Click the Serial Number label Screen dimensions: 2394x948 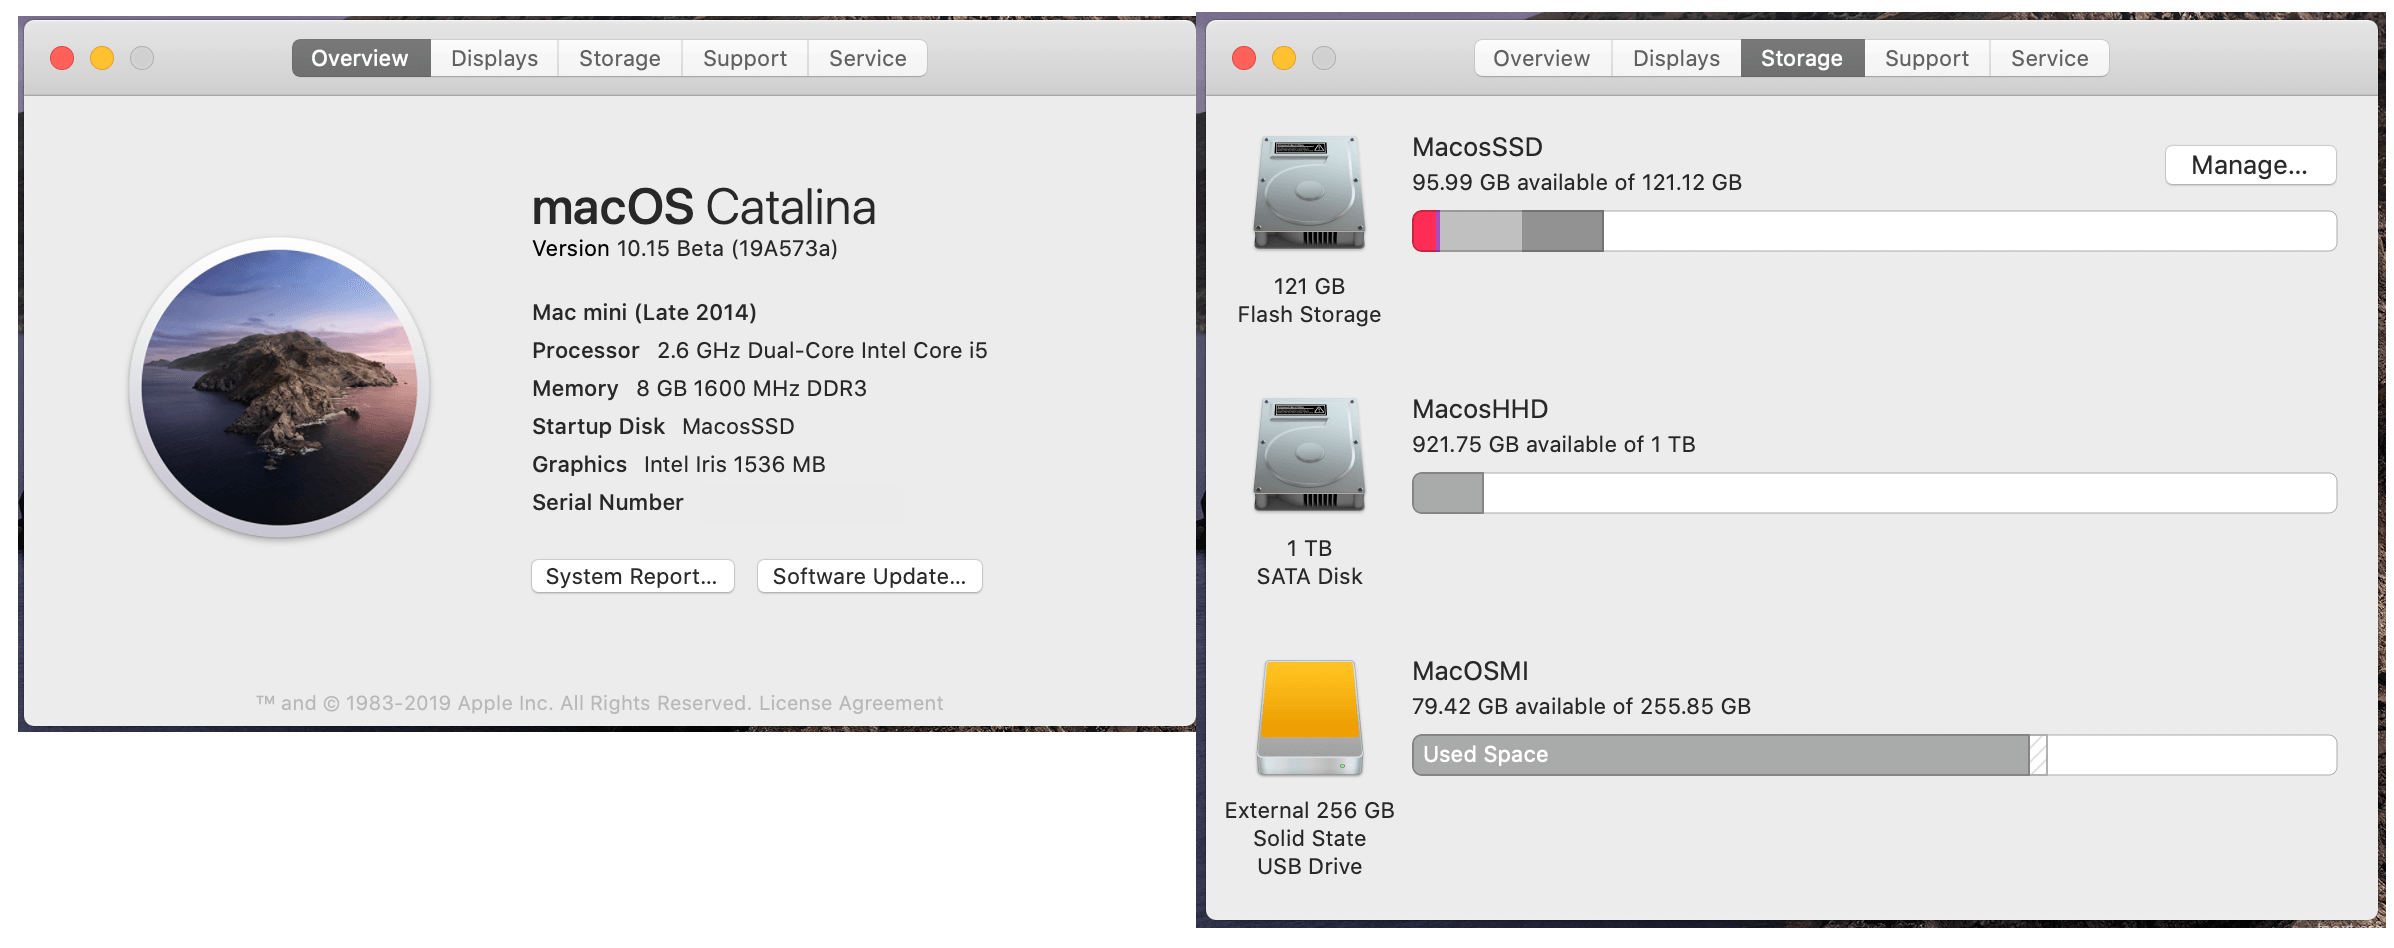tap(608, 502)
